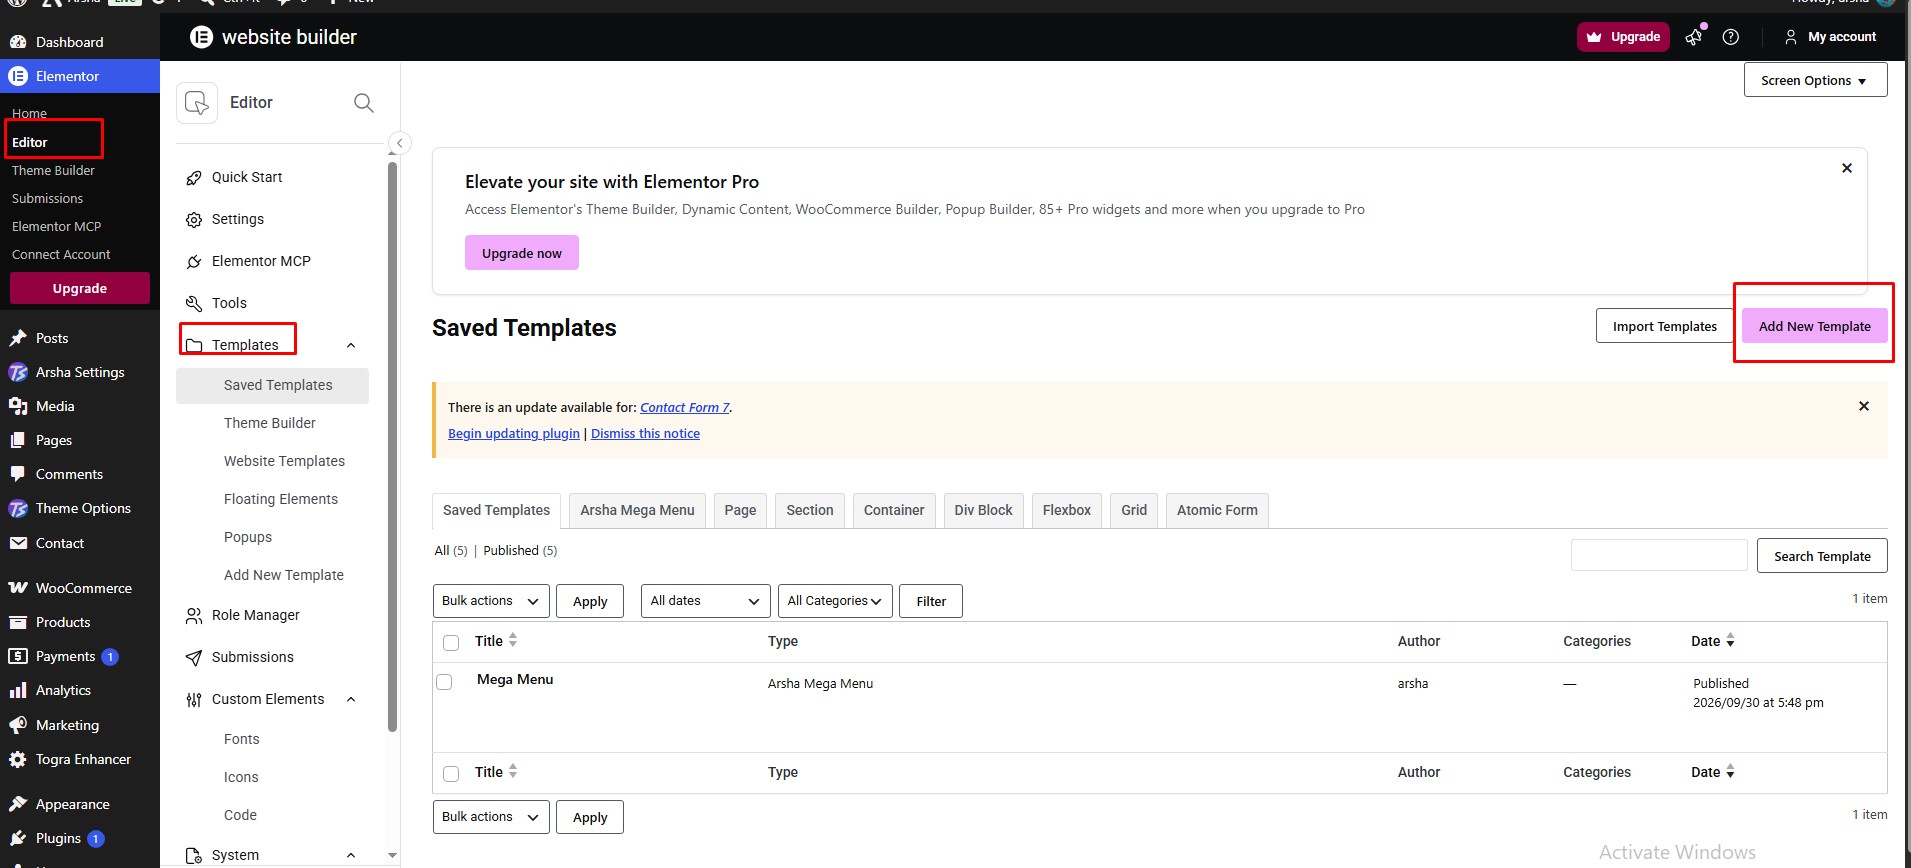Sort templates by the header Date column
The height and width of the screenshot is (868, 1911).
[x=1713, y=641]
